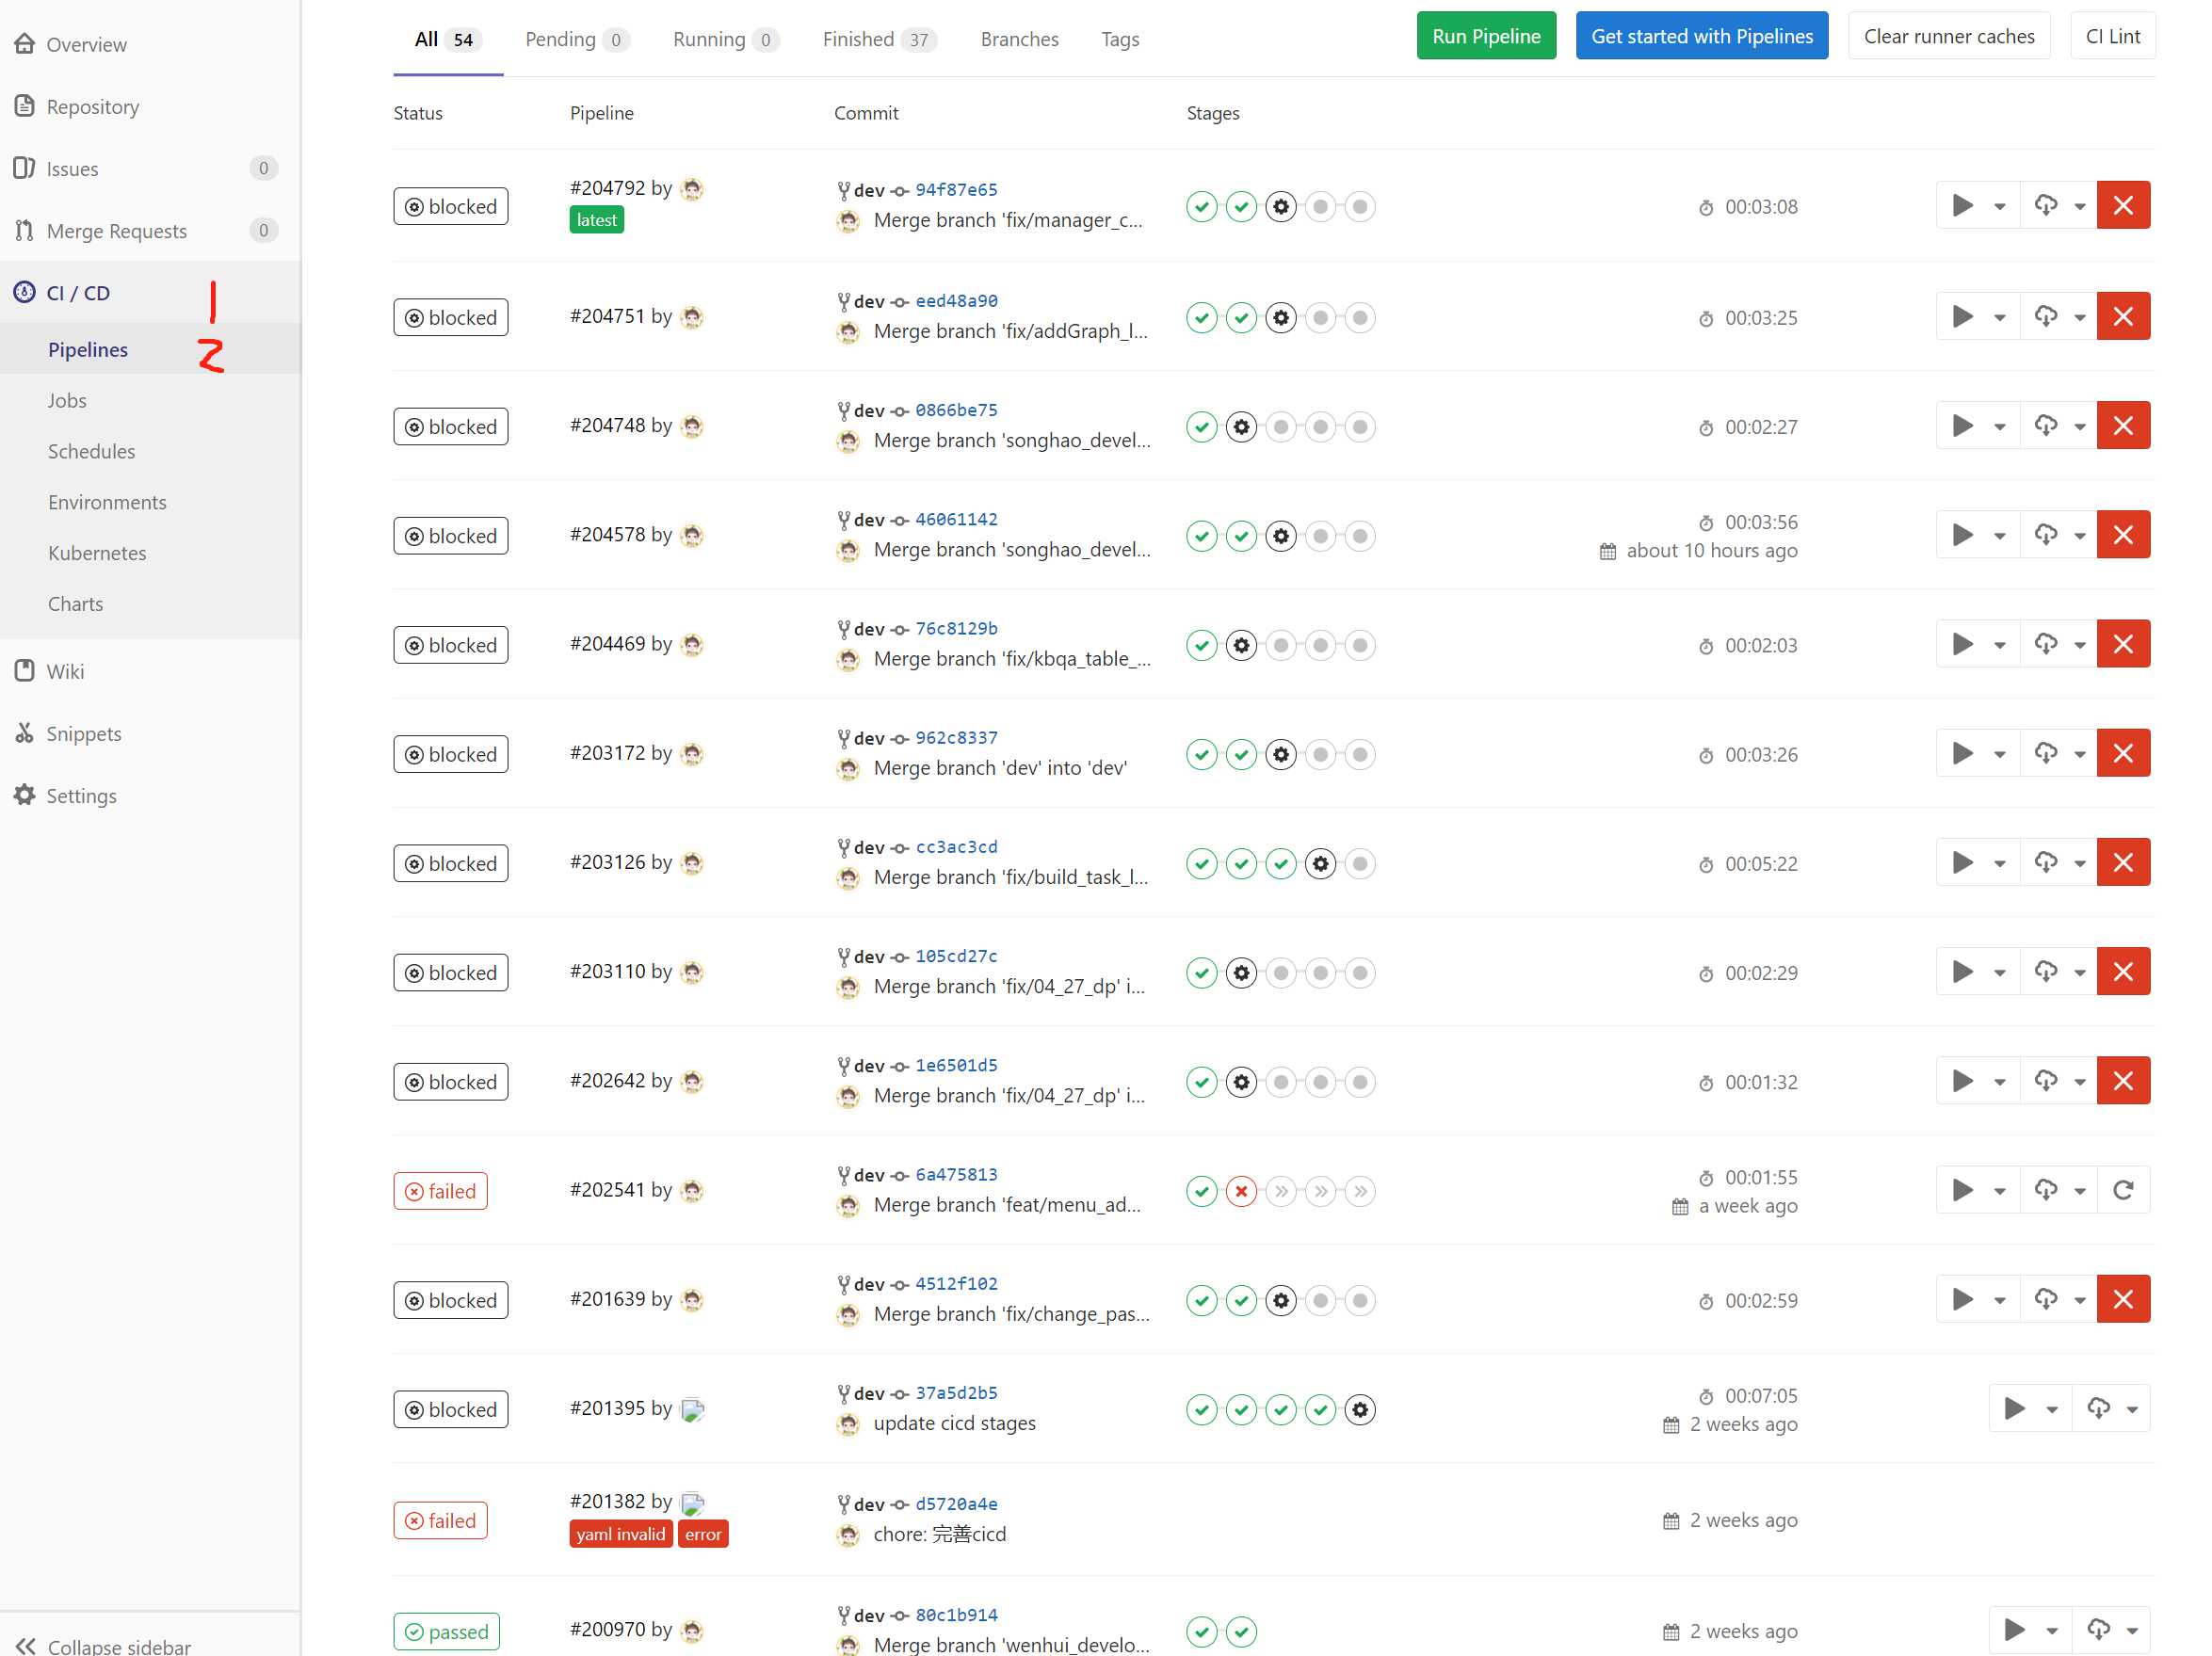Click the user avatar on pipeline #204578
2212x1656 pixels.
pos(692,535)
